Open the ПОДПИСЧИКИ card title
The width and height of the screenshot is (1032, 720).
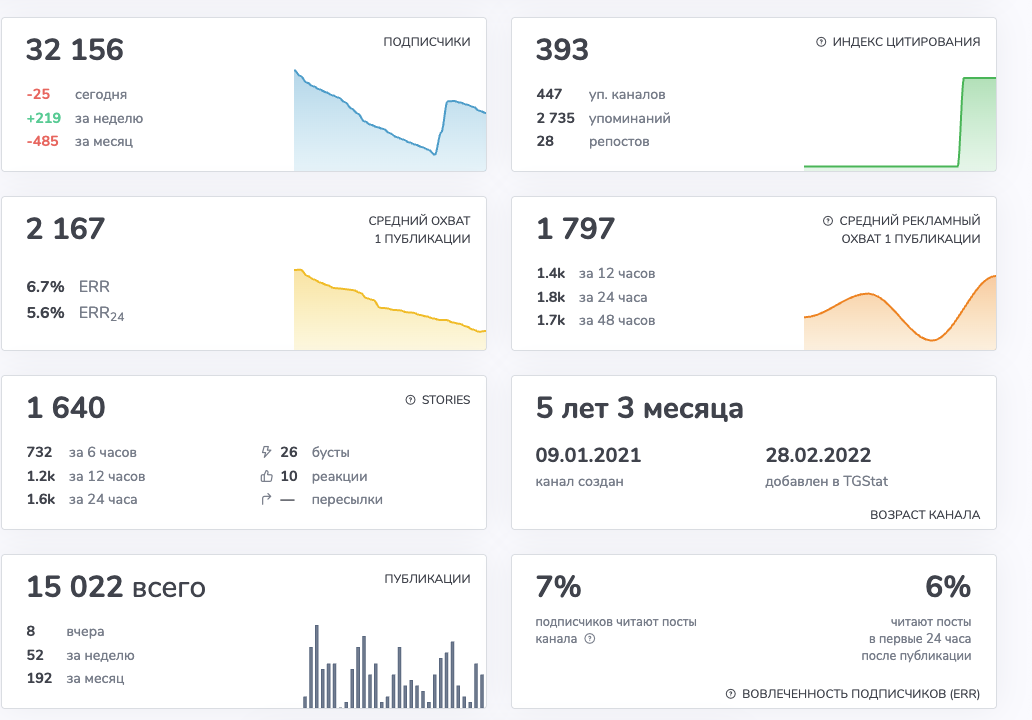point(427,42)
